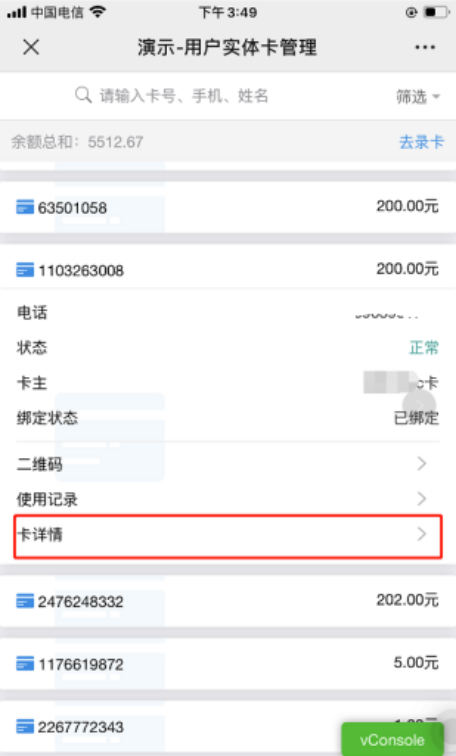
Task: Open 卡详情 via its arrow
Action: [x=422, y=534]
